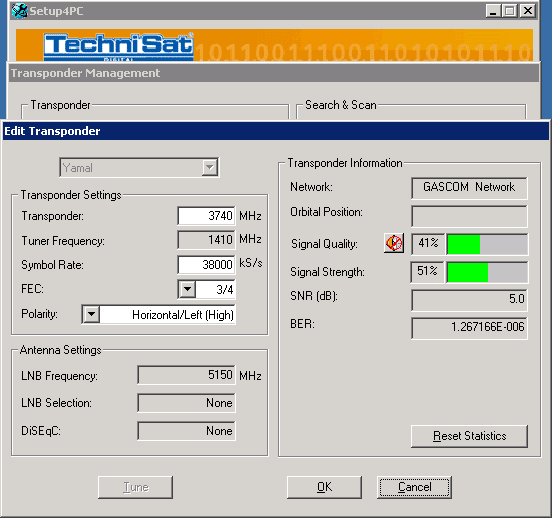Click the Signal Strength progress bar
The width and height of the screenshot is (552, 518).
[x=487, y=272]
